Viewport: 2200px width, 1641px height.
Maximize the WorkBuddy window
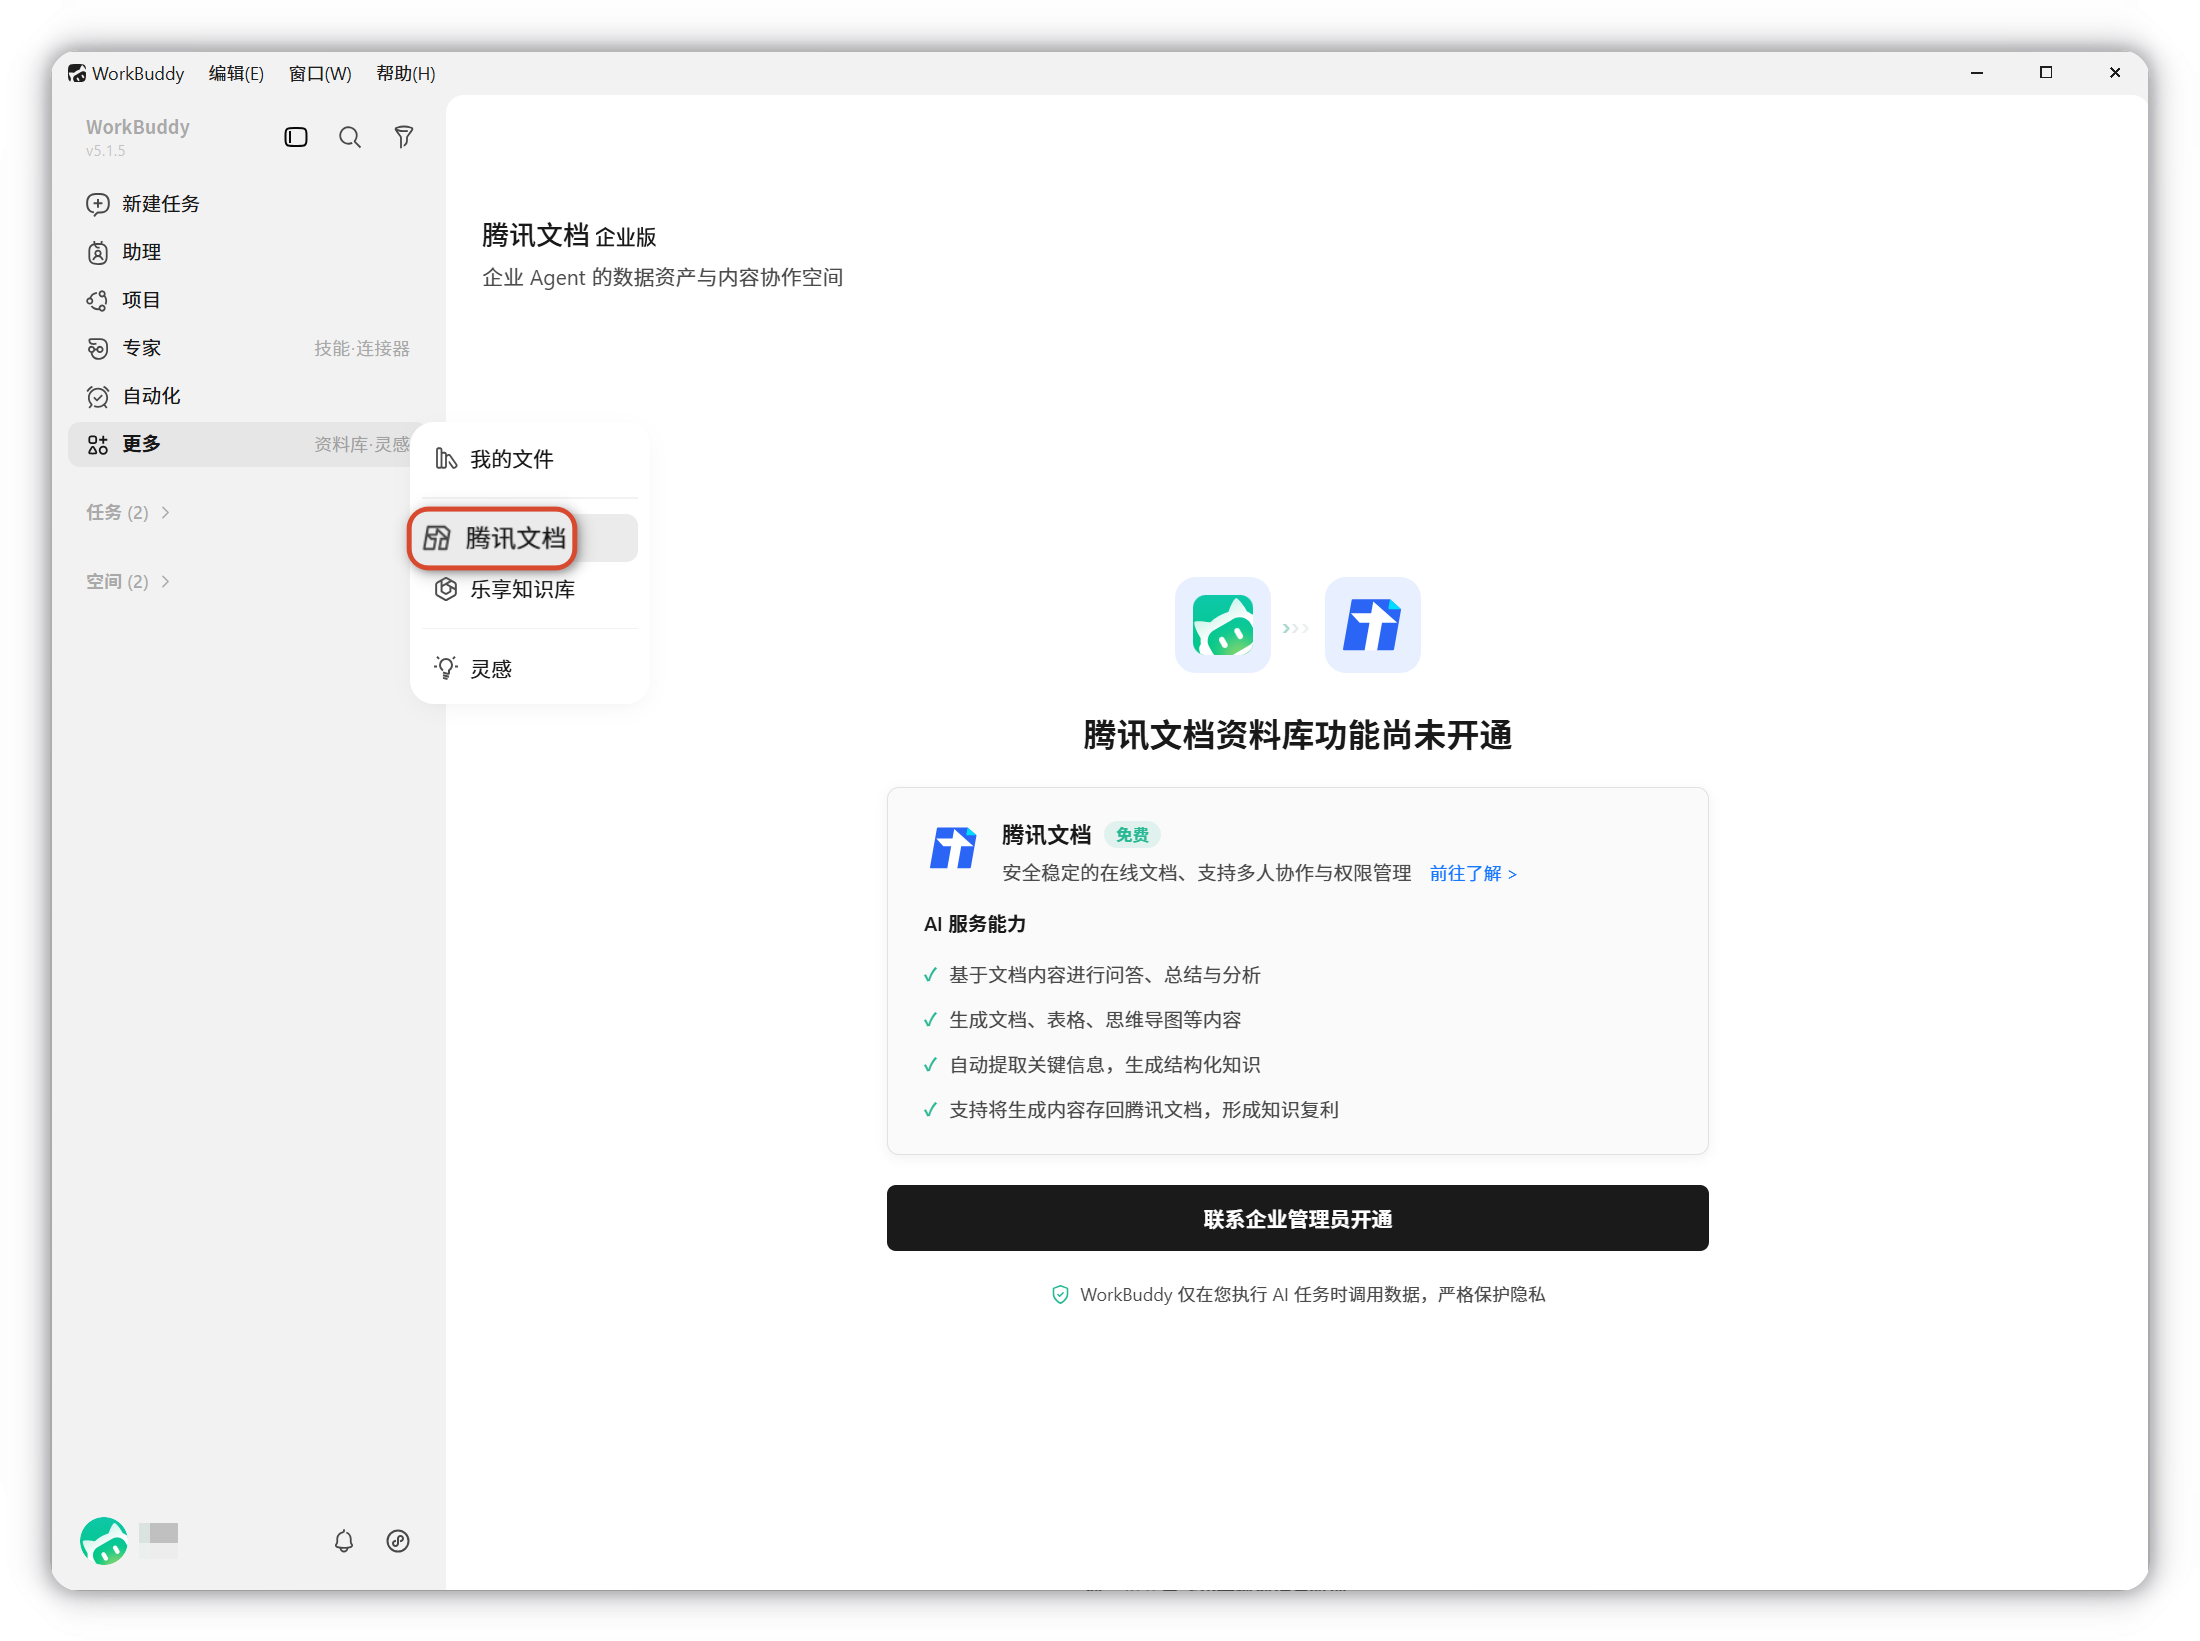2046,73
